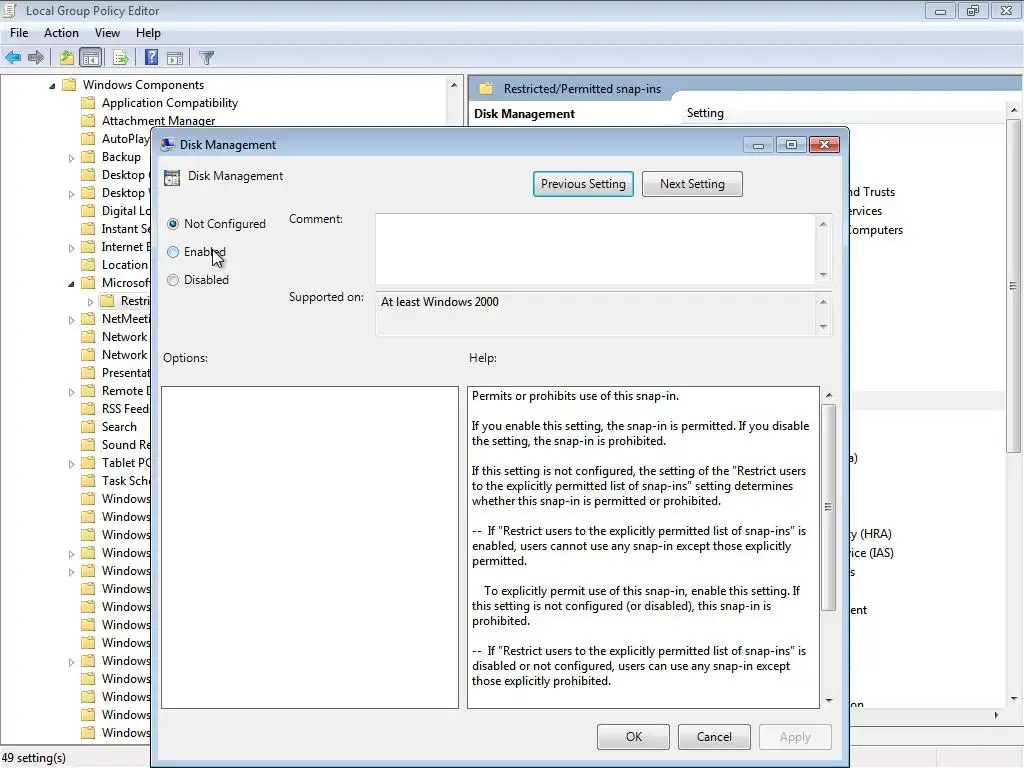Select the Location tree item
Viewport: 1024px width, 768px height.
pyautogui.click(x=125, y=265)
